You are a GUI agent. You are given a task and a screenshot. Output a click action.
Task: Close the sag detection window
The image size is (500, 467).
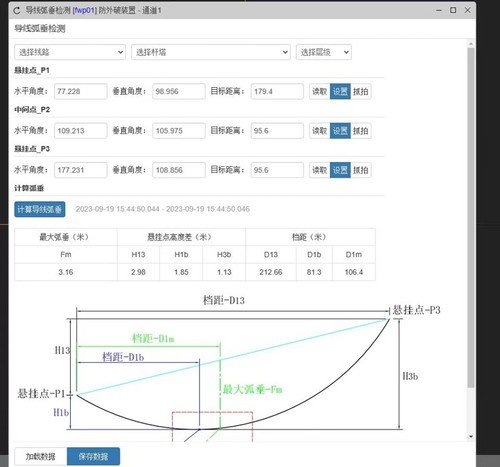tap(467, 10)
